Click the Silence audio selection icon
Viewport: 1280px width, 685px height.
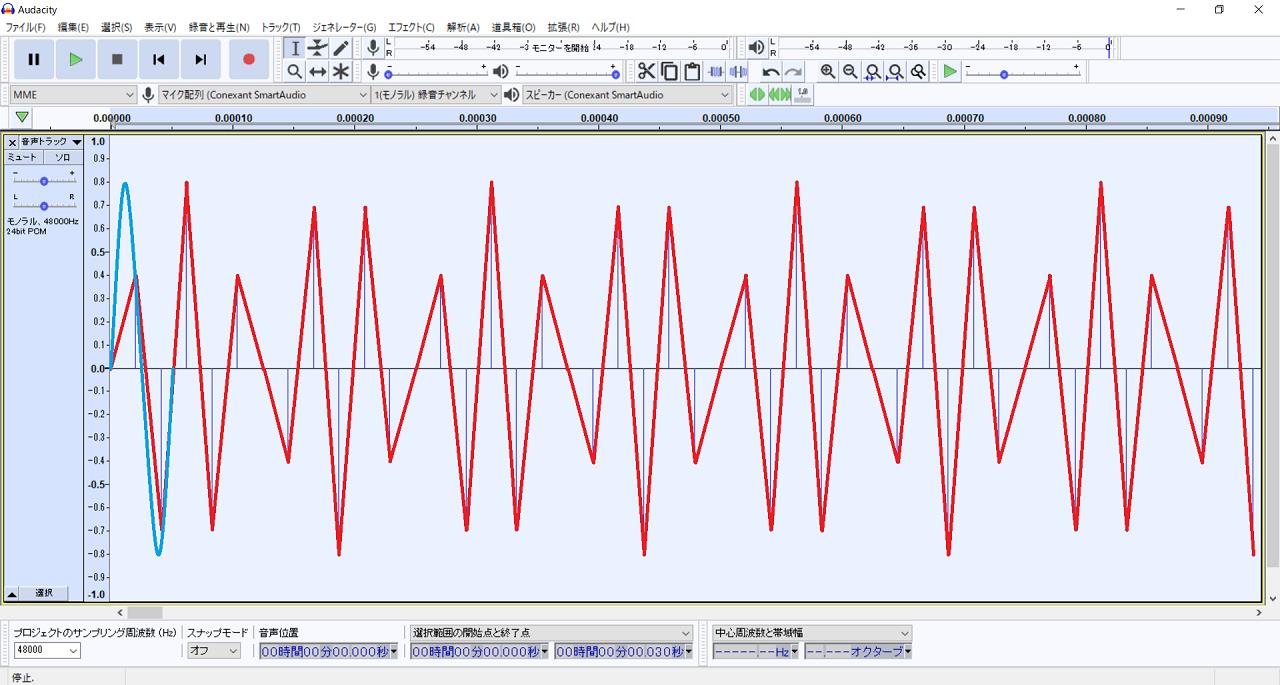click(x=738, y=71)
